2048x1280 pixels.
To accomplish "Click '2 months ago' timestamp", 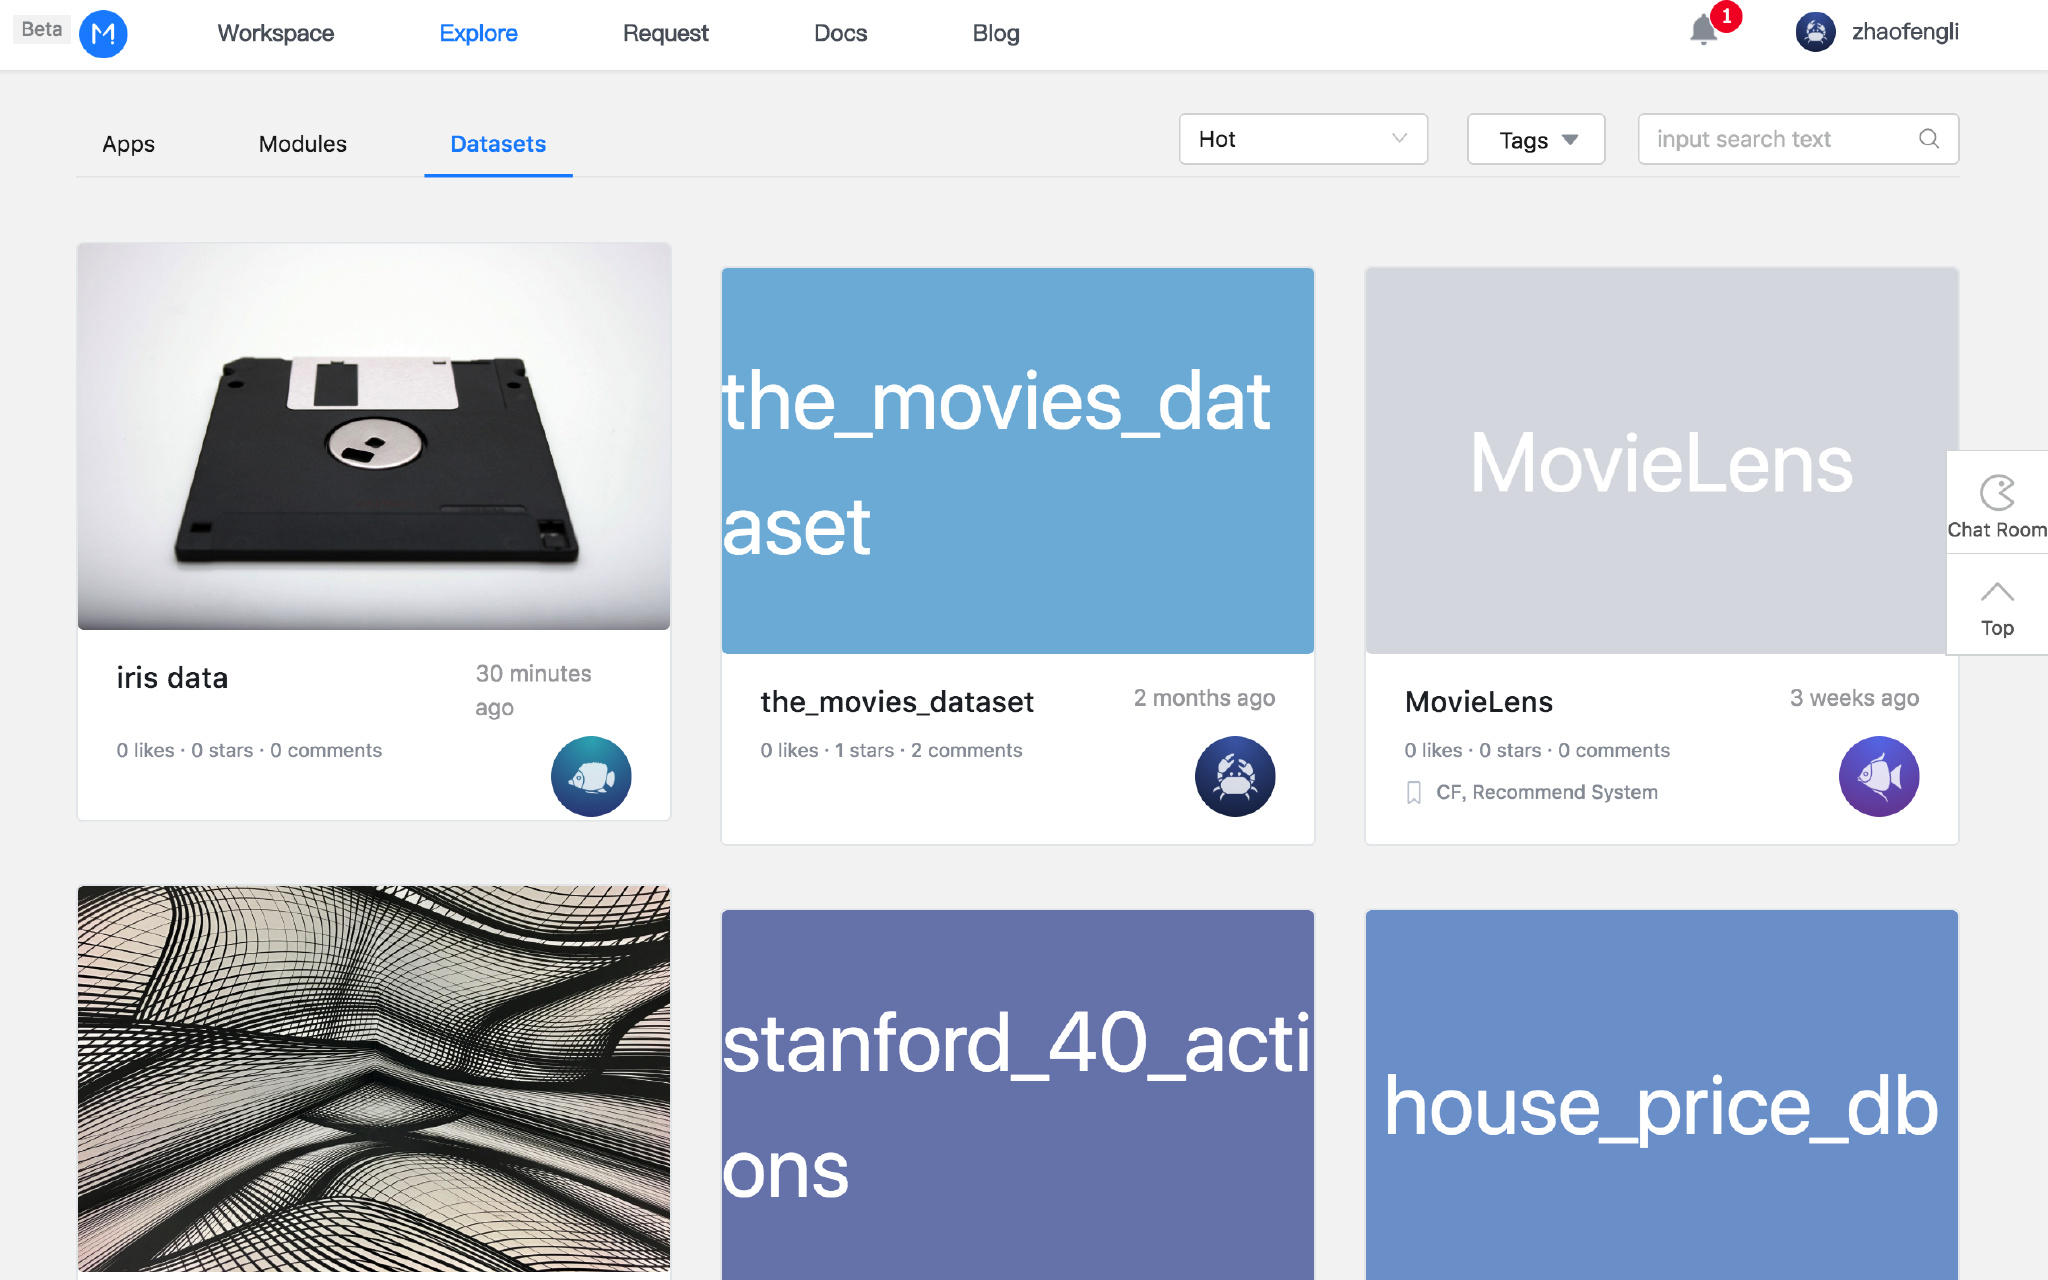I will (1204, 698).
